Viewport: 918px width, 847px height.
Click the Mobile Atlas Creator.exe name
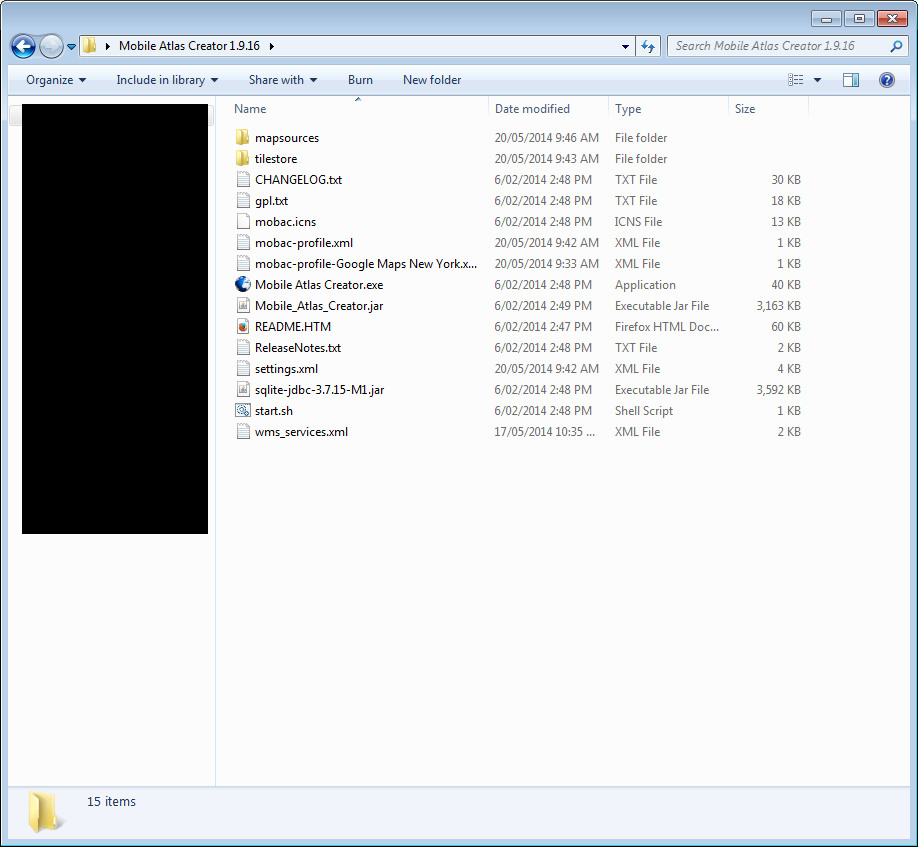pyautogui.click(x=319, y=285)
